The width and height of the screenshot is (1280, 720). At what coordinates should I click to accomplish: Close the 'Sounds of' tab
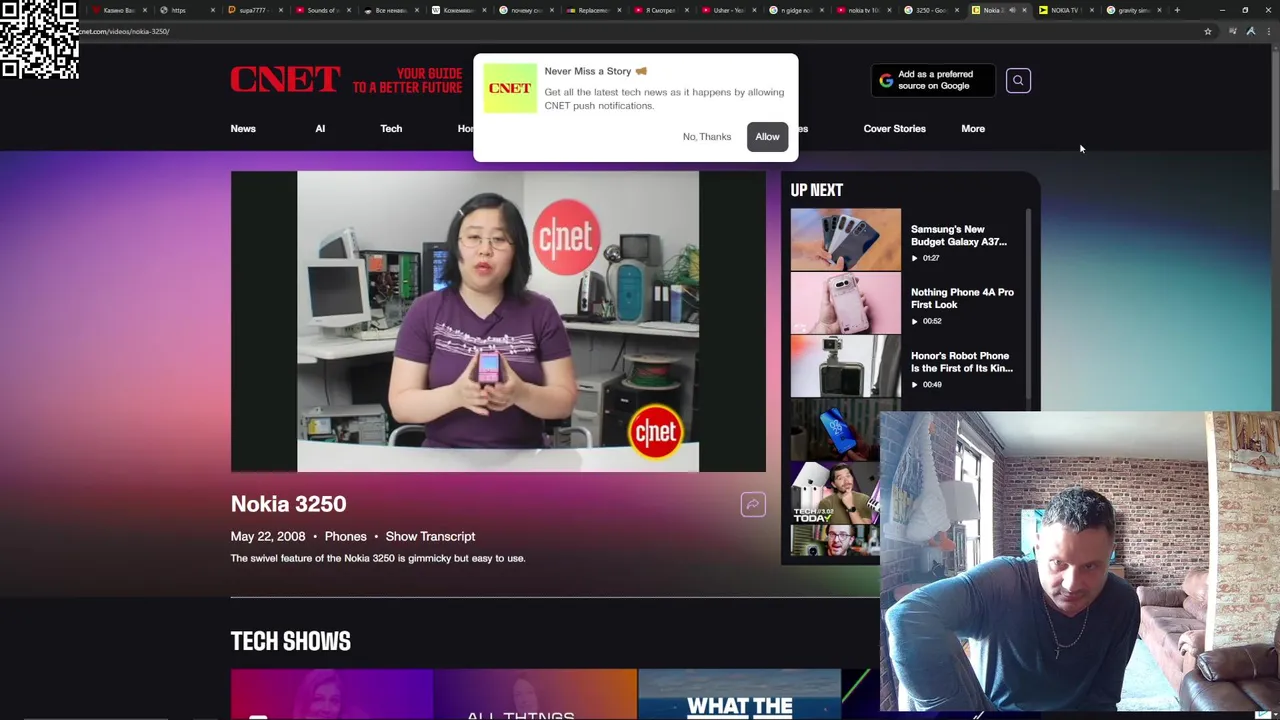348,10
